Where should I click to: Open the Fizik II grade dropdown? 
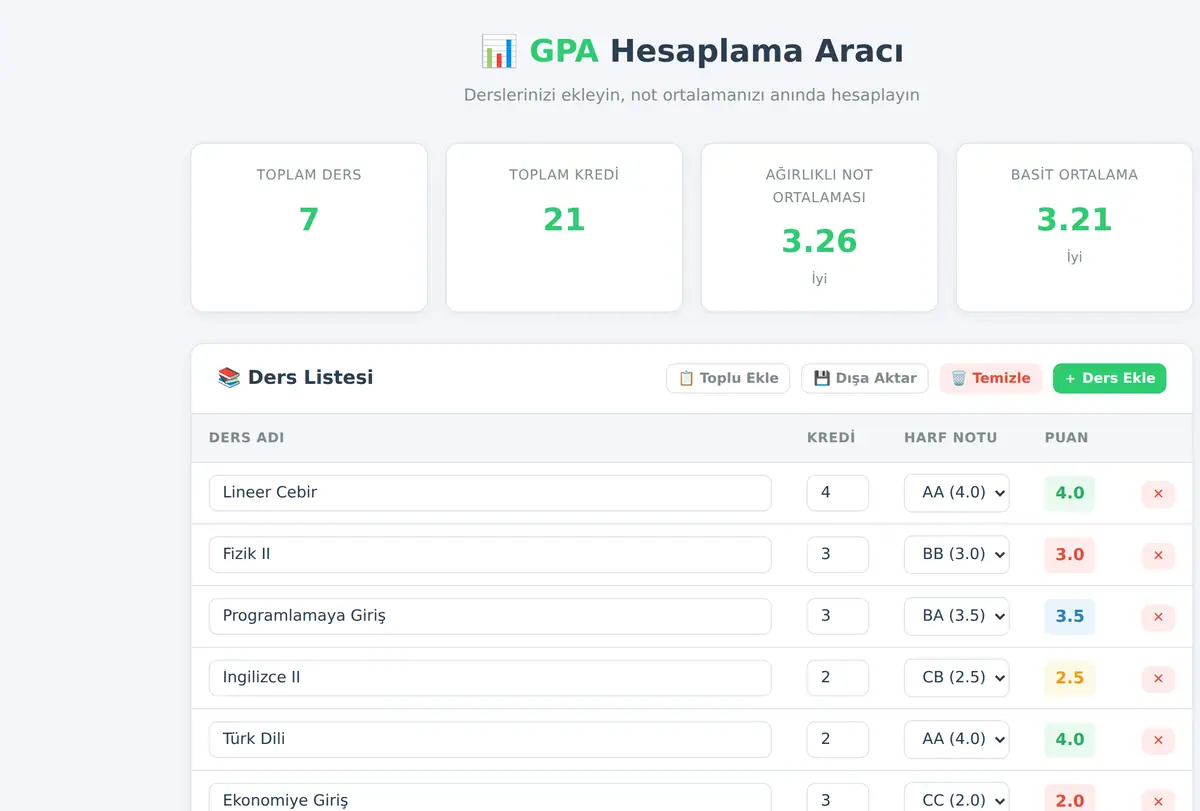coord(956,555)
